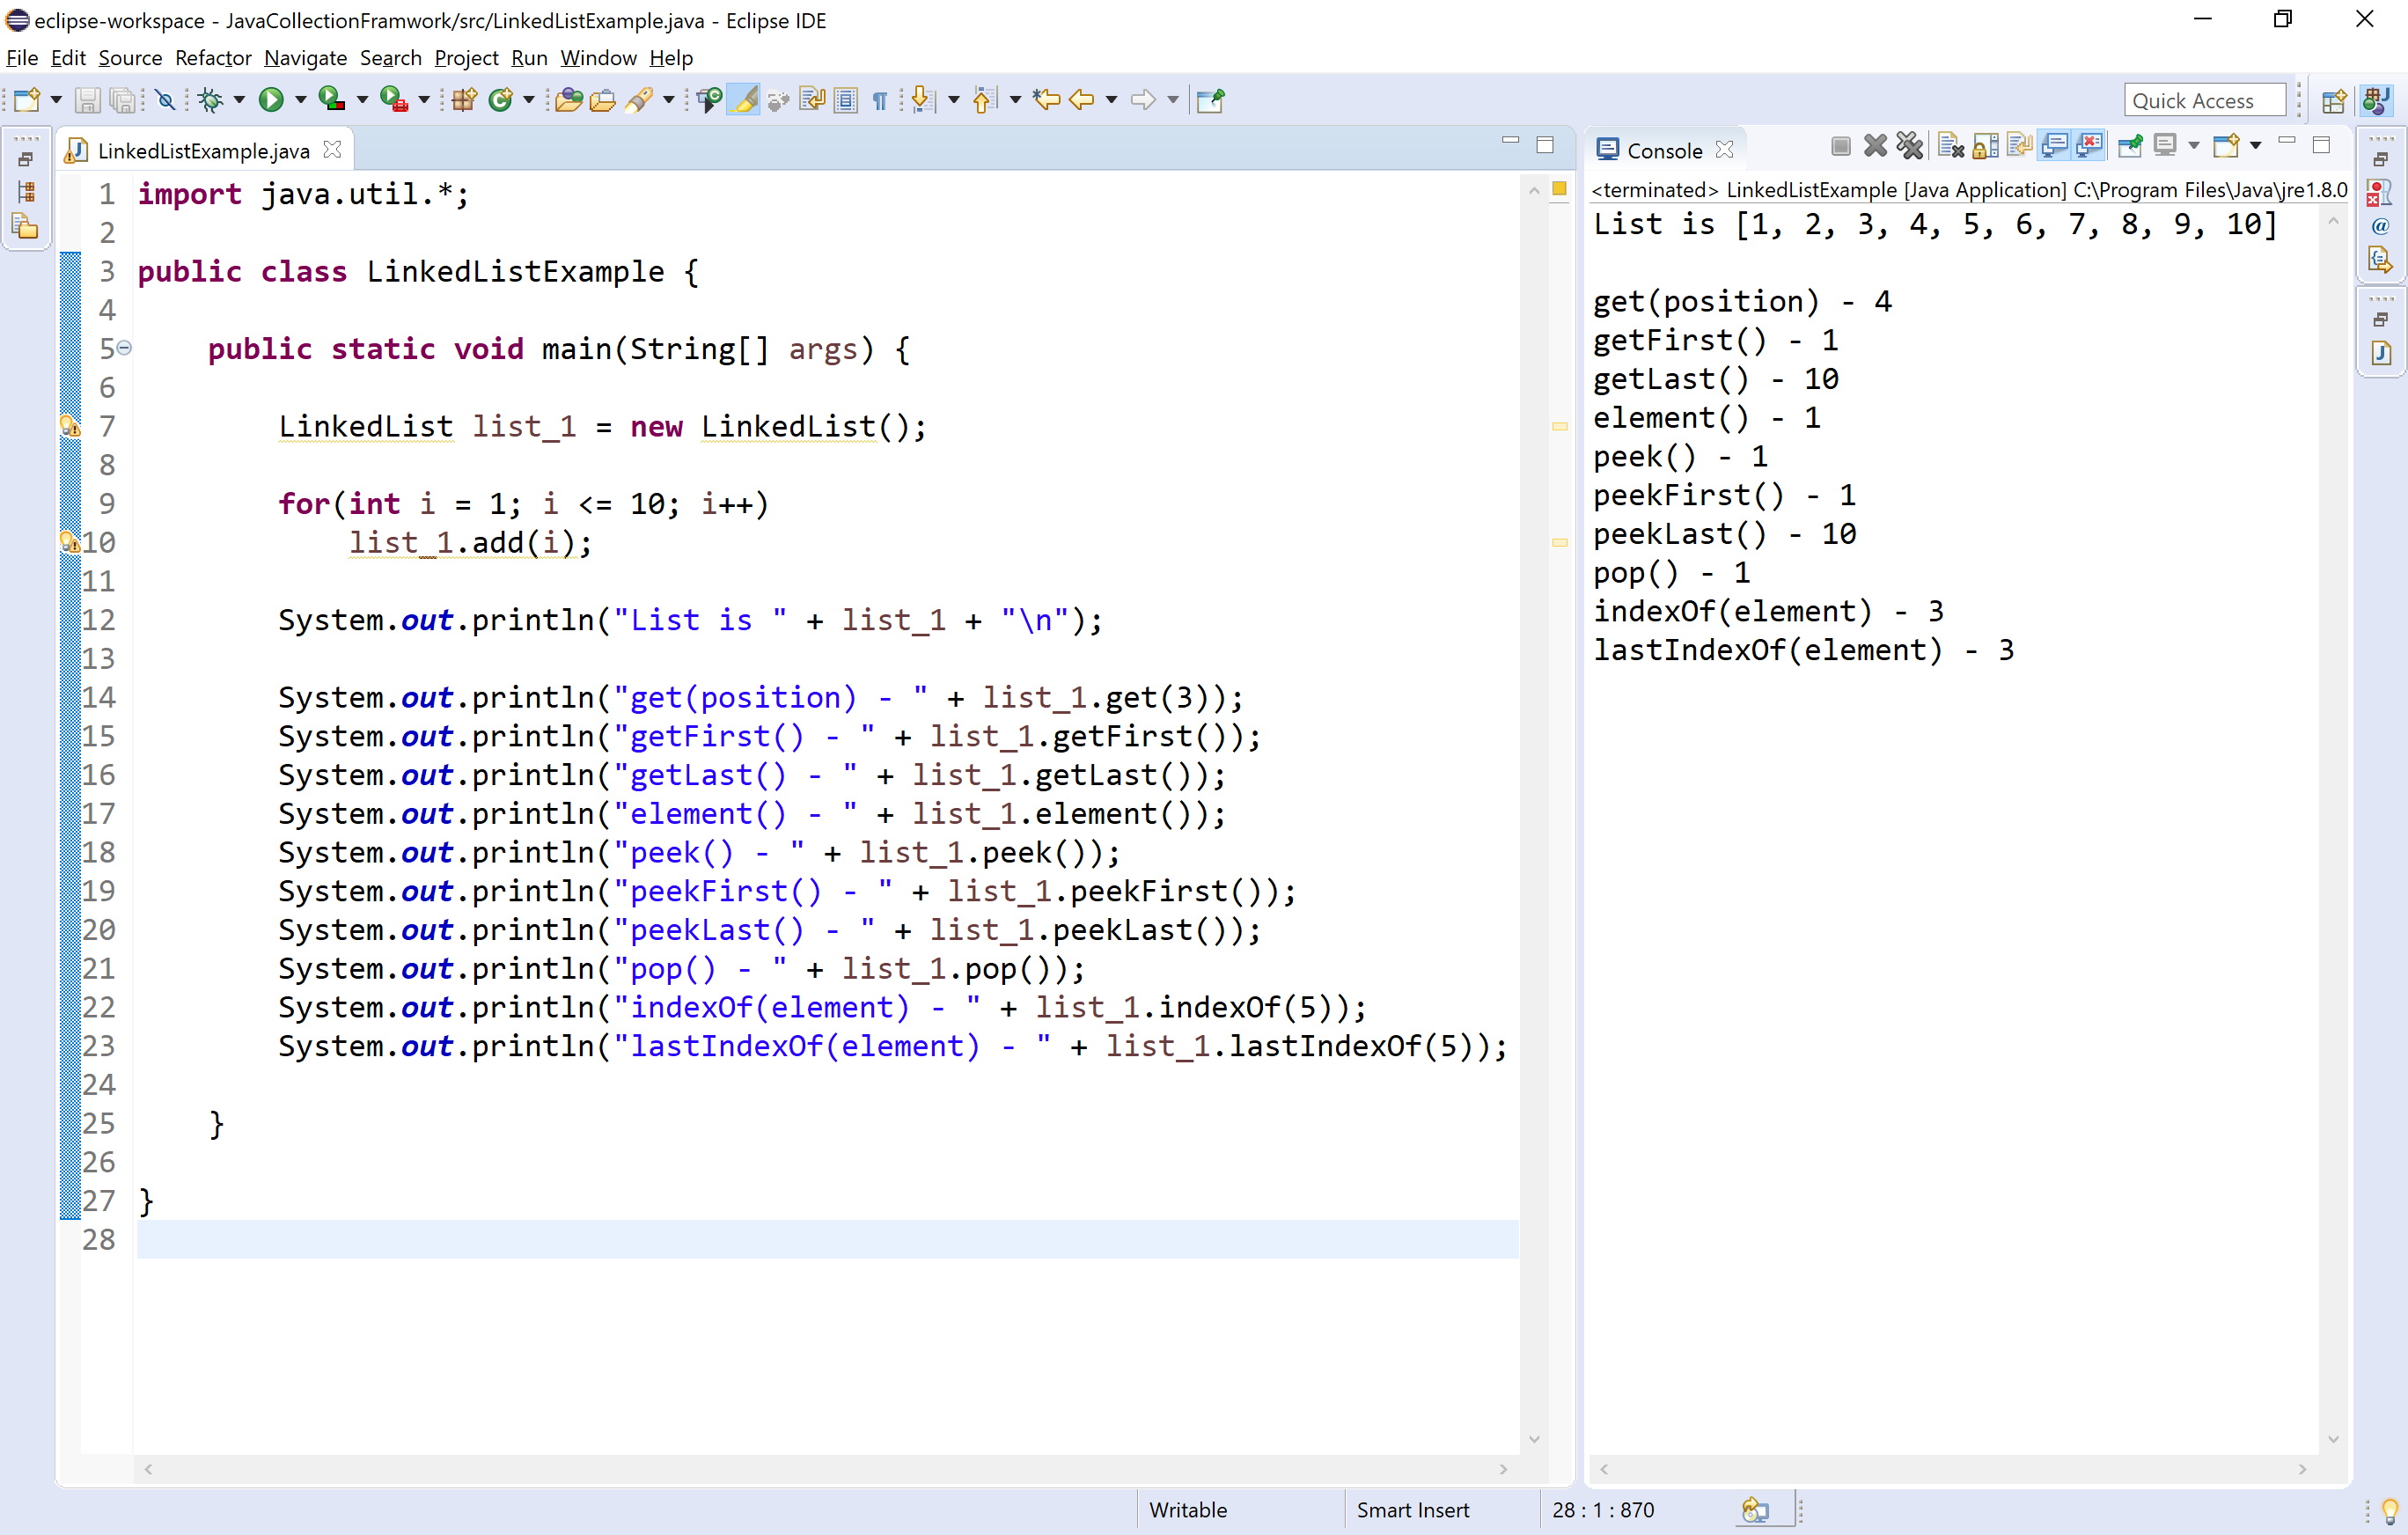Image resolution: width=2408 pixels, height=1535 pixels.
Task: Run the LinkedListExample application
Action: point(272,100)
